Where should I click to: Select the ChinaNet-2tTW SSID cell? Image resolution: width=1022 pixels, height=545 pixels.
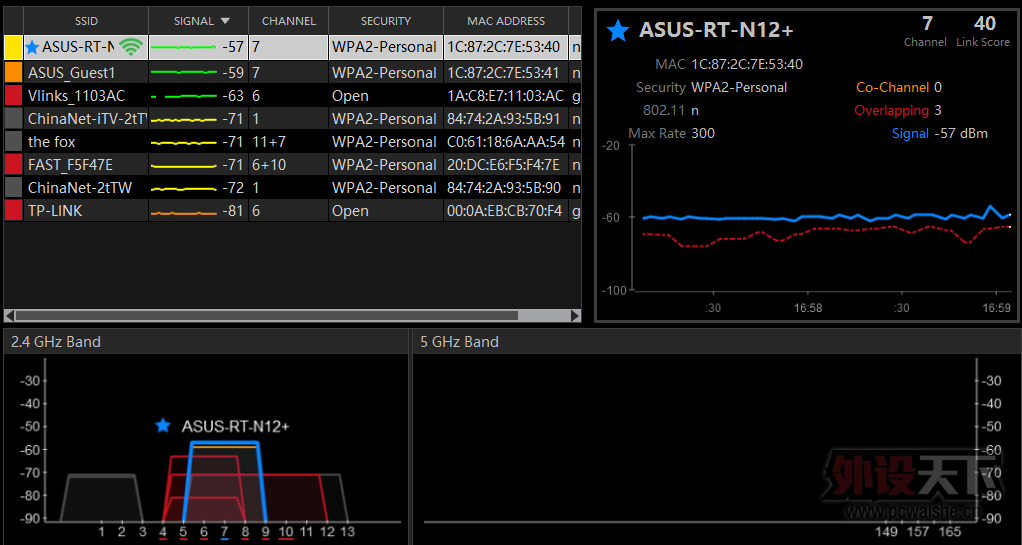[86, 188]
